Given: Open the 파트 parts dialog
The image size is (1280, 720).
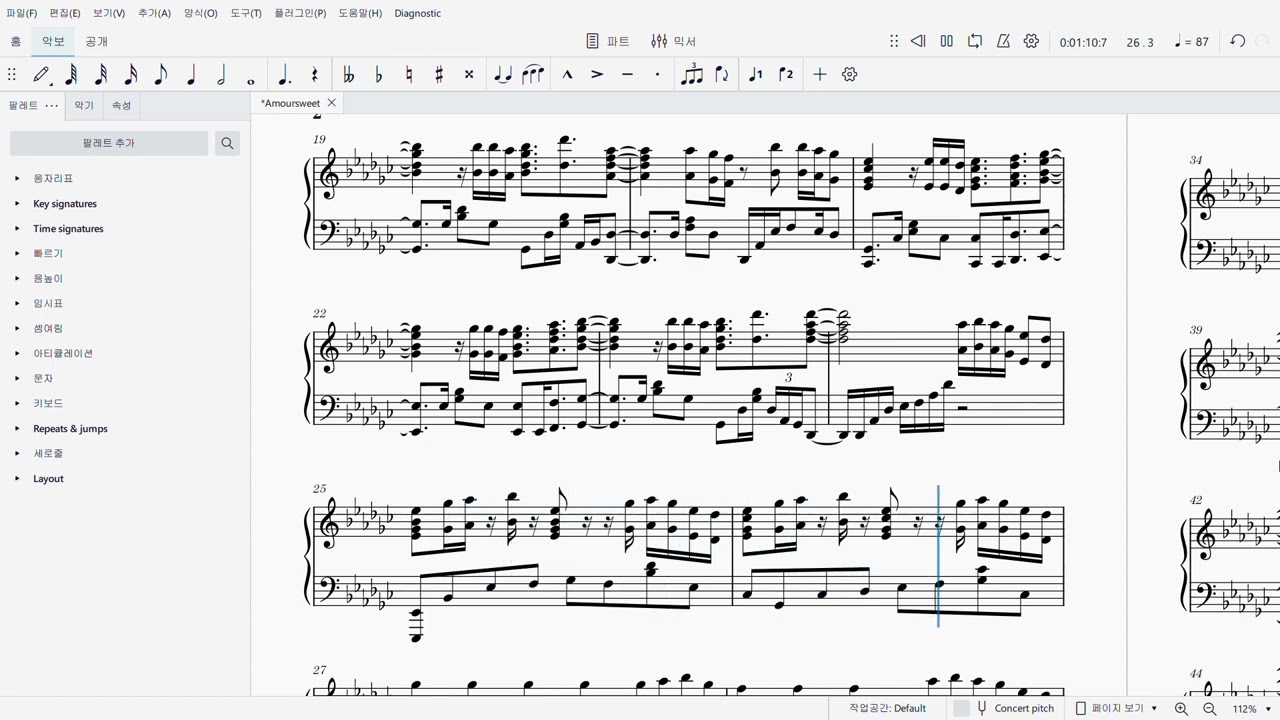Looking at the screenshot, I should point(608,41).
